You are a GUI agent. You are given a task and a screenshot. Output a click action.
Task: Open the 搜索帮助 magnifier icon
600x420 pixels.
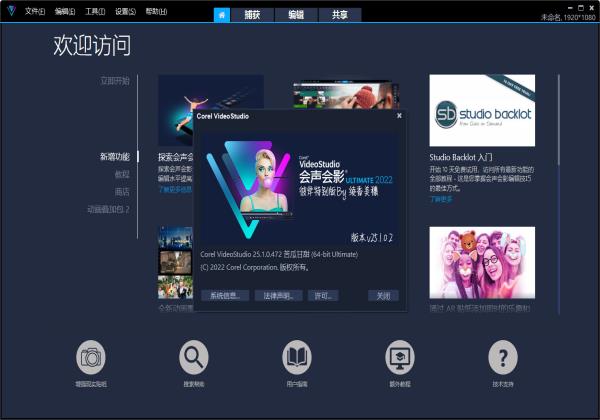click(194, 357)
